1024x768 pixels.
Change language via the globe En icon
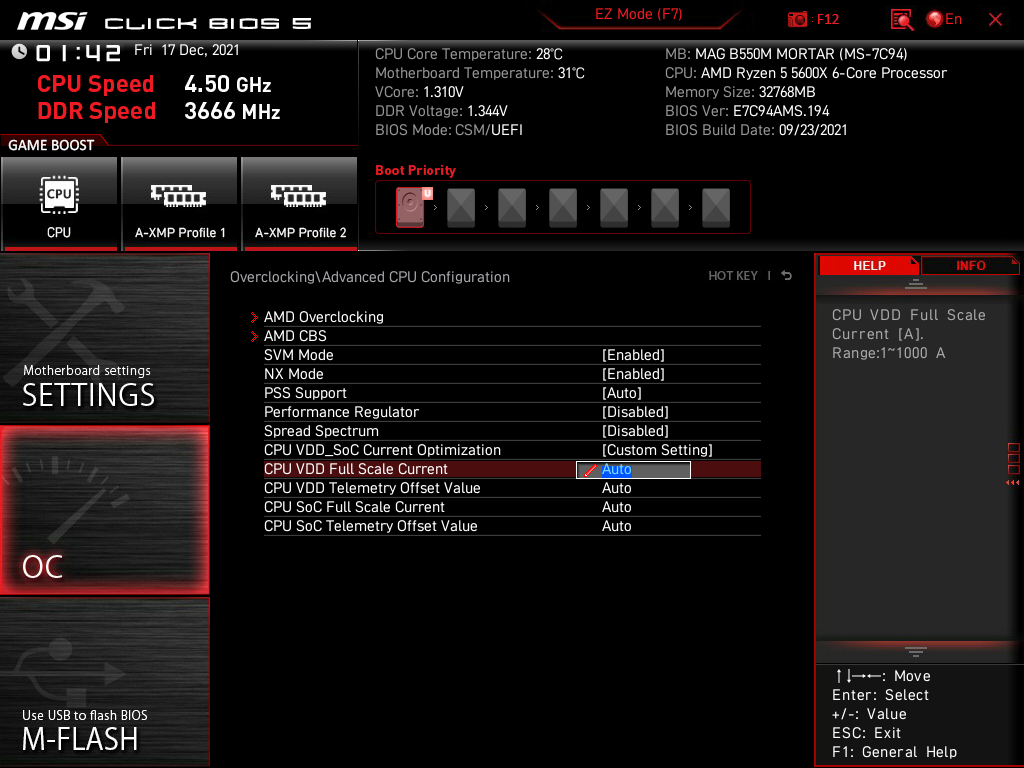944,20
